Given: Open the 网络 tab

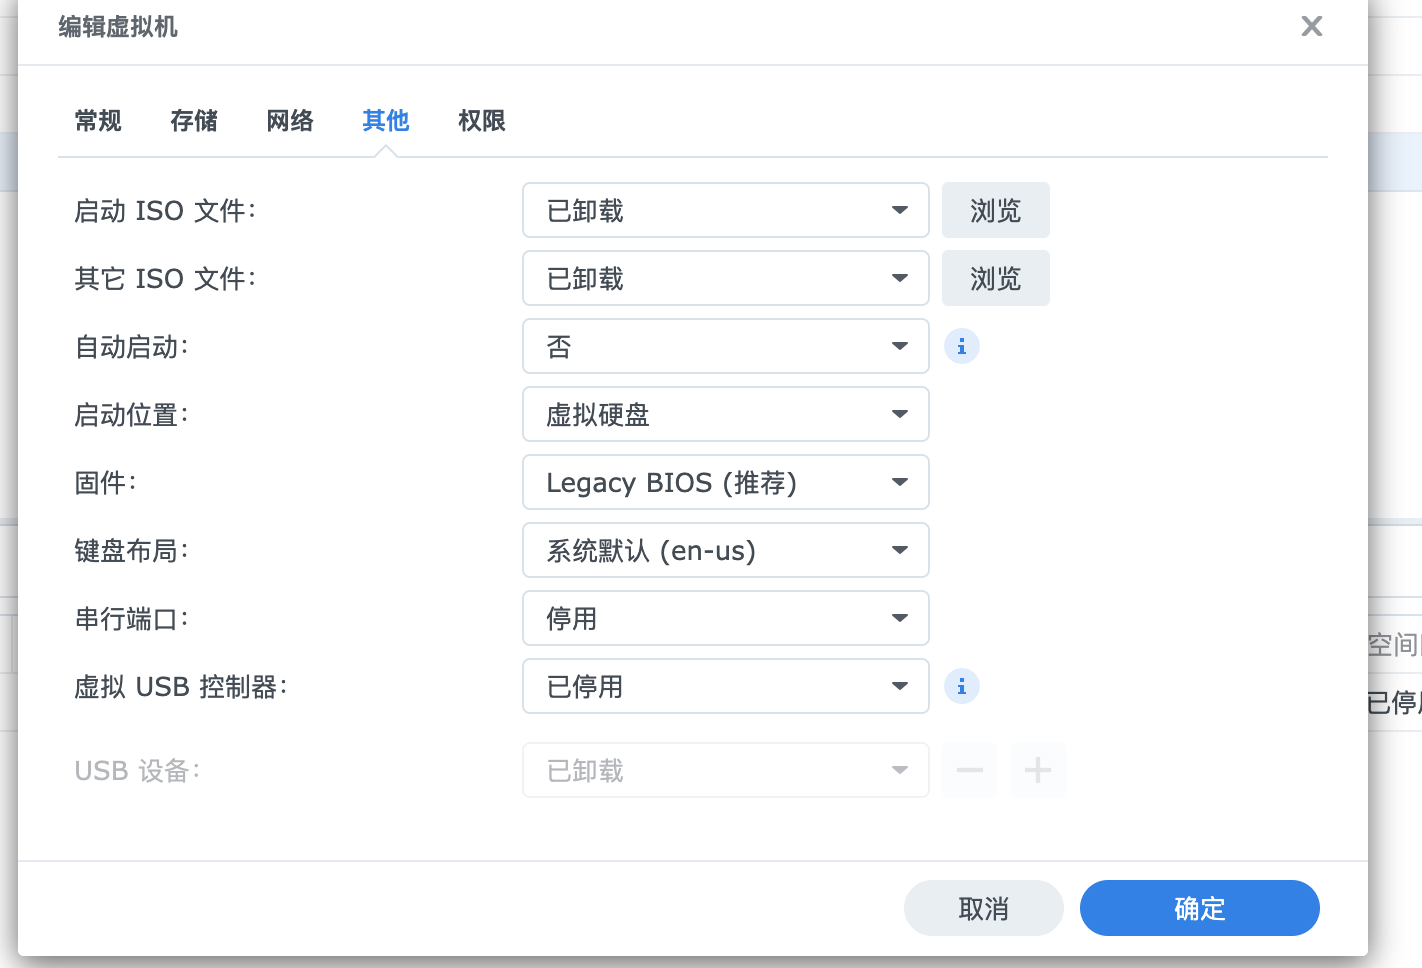Looking at the screenshot, I should coord(290,121).
